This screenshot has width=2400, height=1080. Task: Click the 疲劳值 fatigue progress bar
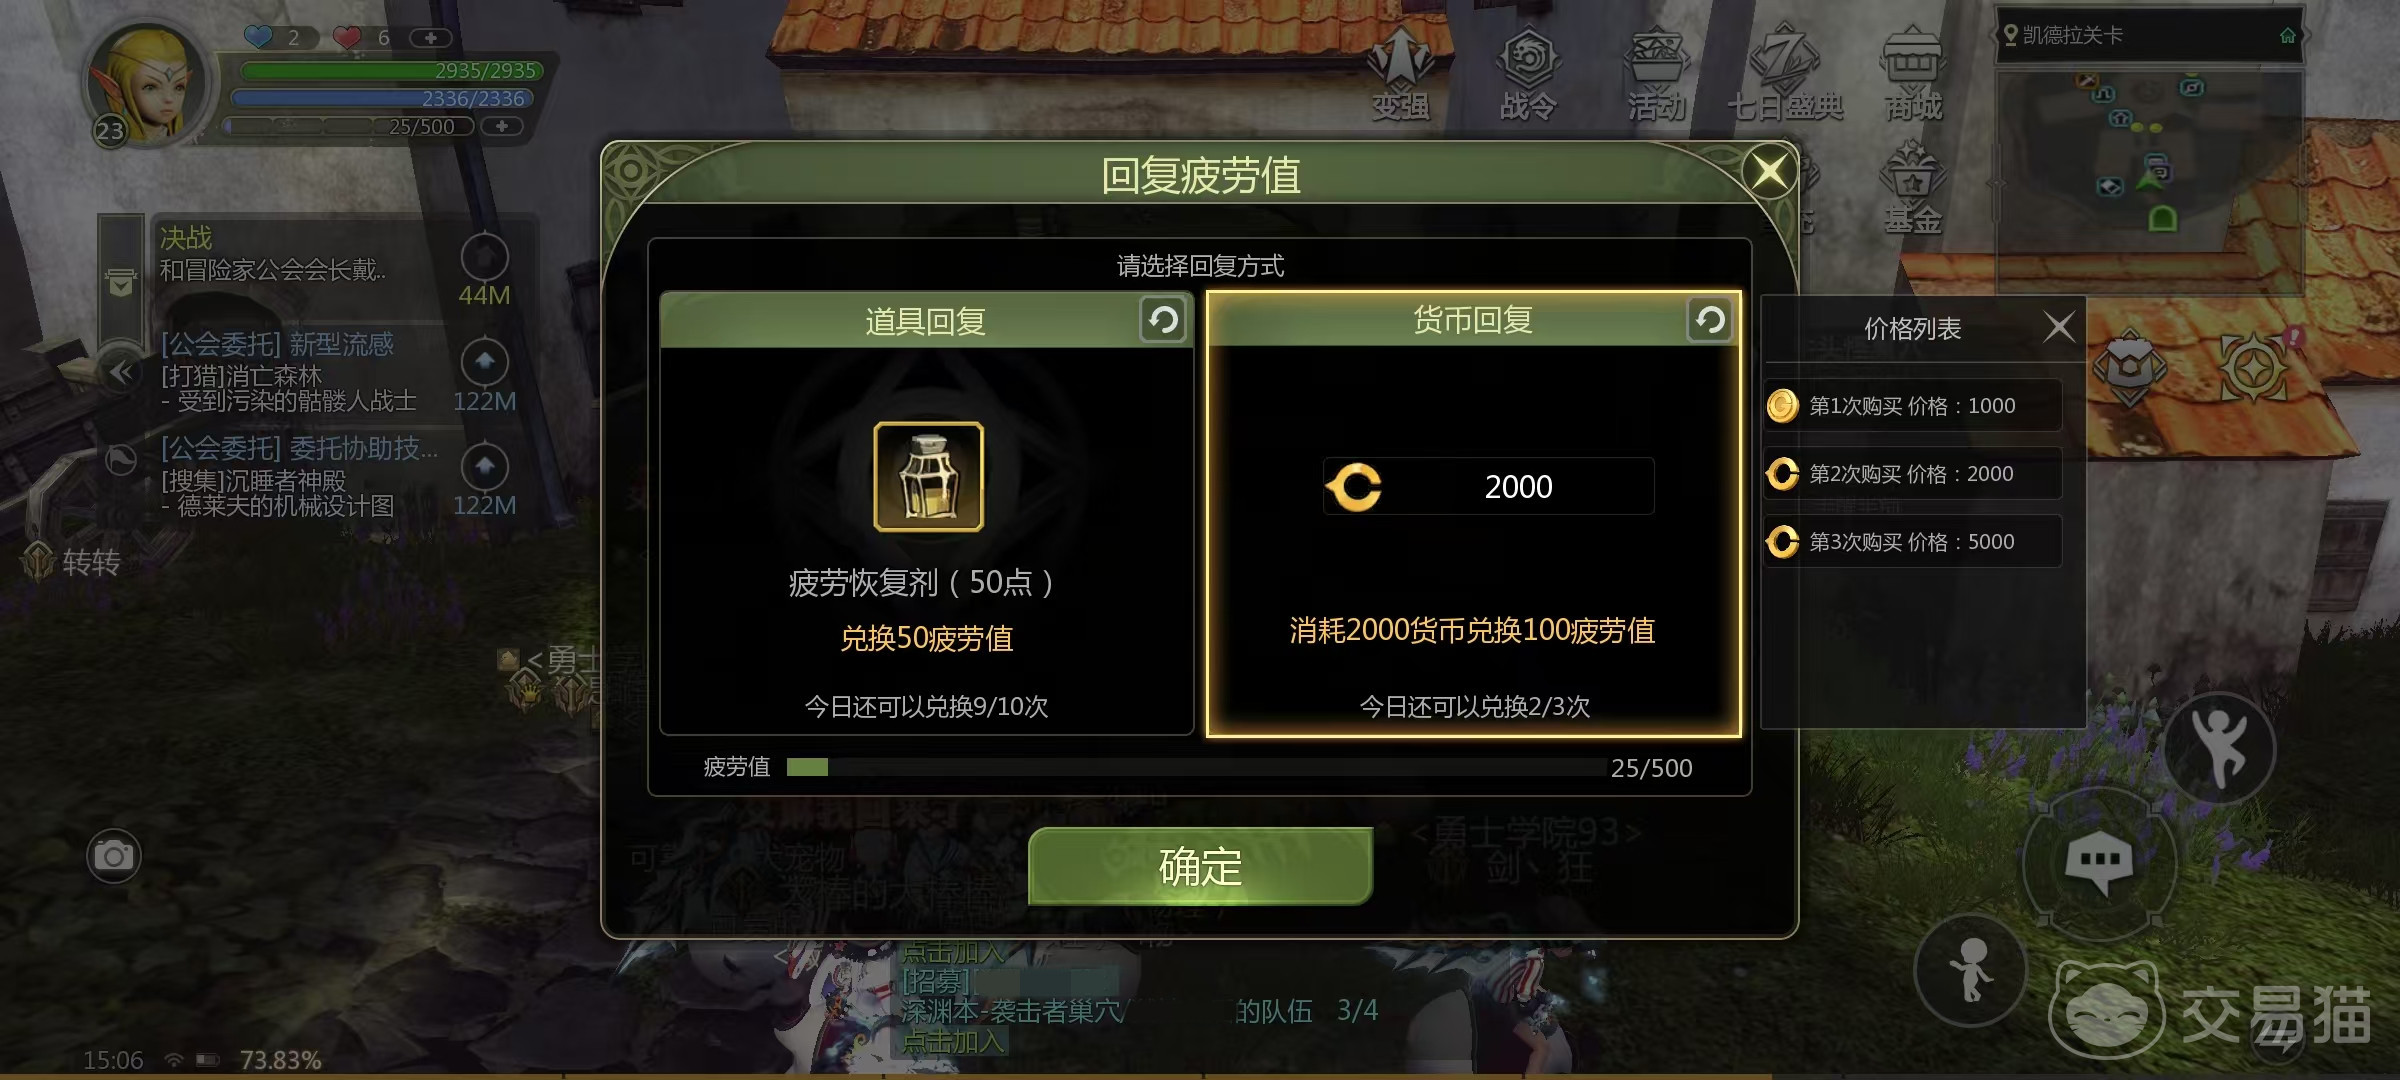pos(1197,767)
